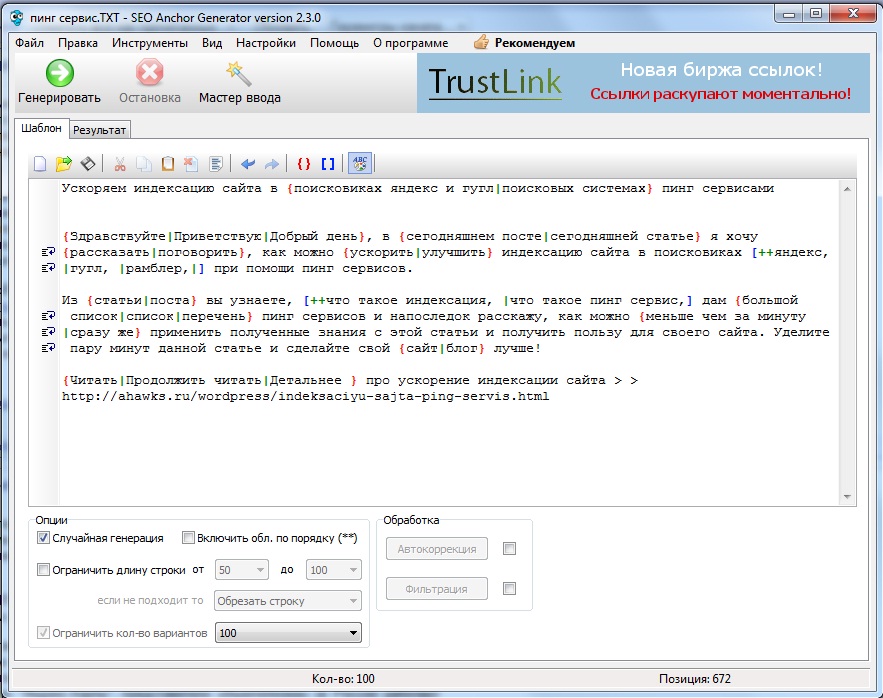883x698 pixels.
Task: Click the new document icon
Action: click(41, 164)
